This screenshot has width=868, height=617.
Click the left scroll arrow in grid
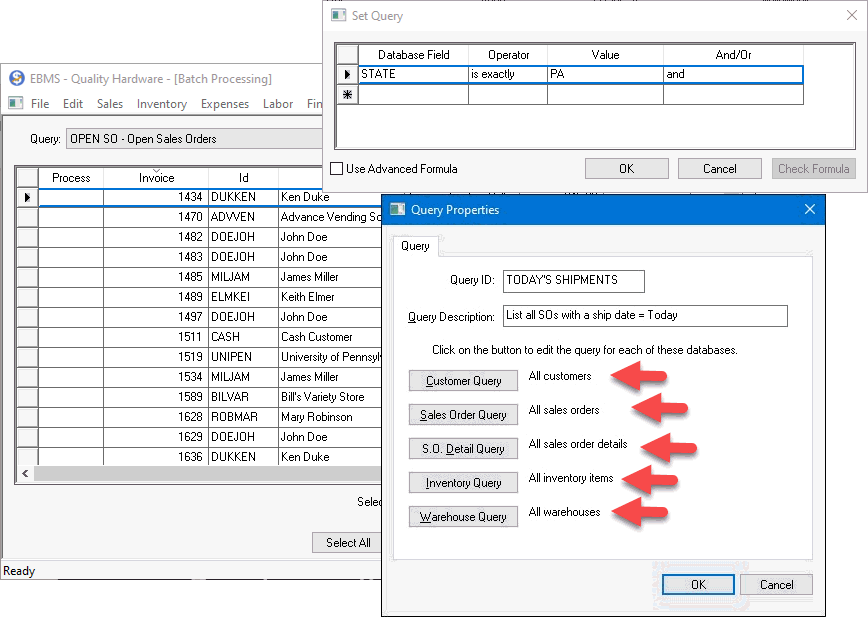[x=26, y=473]
